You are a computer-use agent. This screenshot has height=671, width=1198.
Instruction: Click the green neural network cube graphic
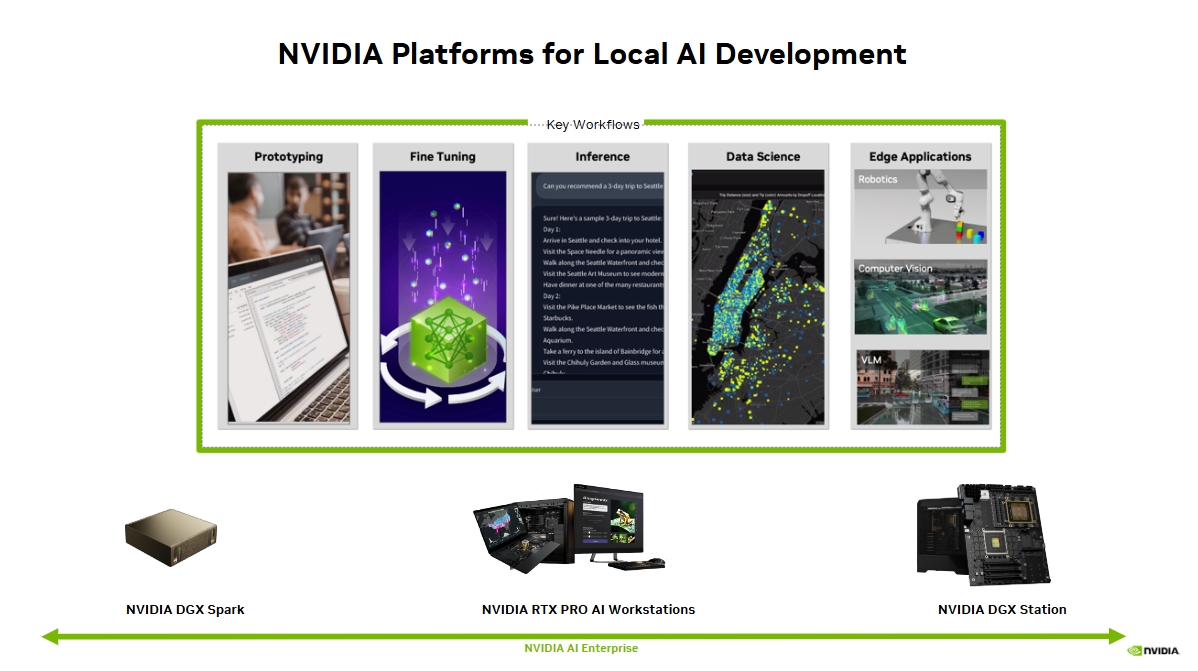click(x=442, y=330)
